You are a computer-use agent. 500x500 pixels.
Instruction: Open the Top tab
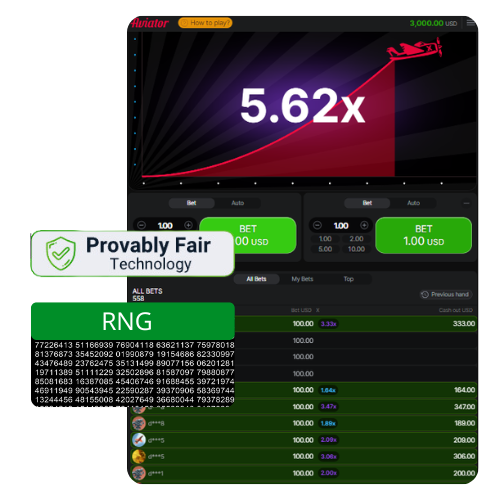tap(348, 279)
